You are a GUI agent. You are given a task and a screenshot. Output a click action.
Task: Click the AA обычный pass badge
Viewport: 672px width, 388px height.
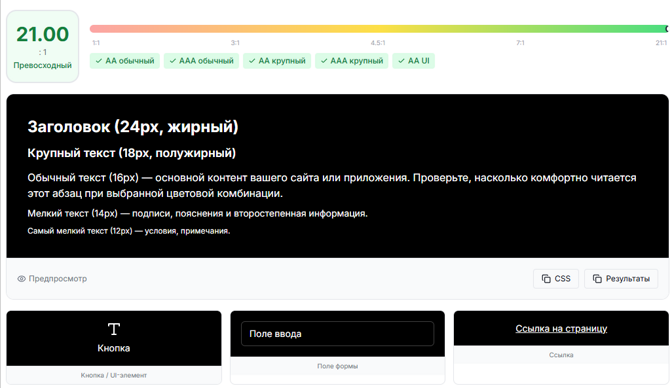coord(125,61)
